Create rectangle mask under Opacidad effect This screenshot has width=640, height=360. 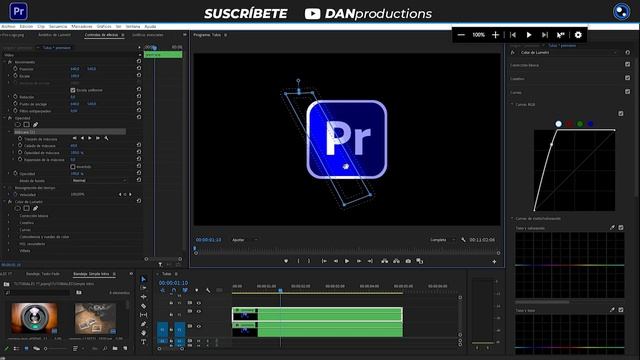27,125
